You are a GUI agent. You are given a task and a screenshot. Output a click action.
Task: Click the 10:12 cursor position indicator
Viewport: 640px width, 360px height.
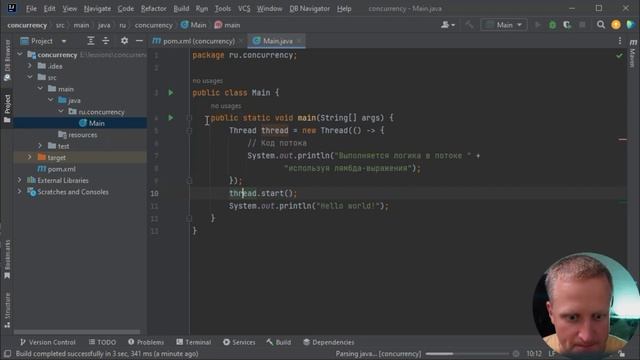534,353
